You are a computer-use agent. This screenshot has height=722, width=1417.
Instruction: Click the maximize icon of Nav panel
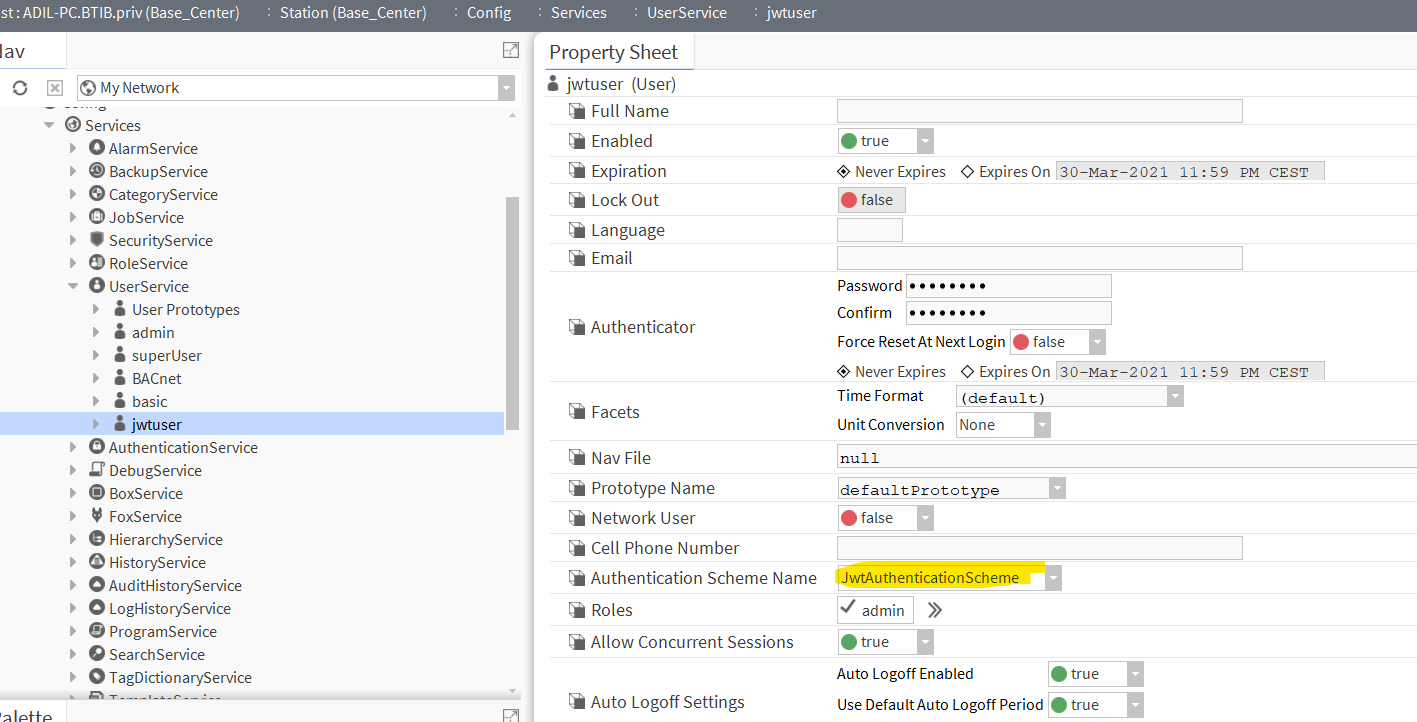[x=510, y=51]
